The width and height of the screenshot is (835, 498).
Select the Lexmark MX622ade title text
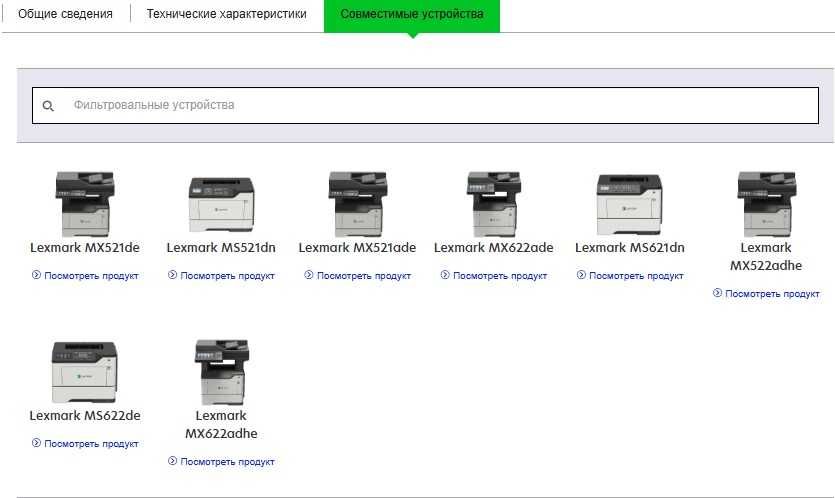[x=494, y=248]
